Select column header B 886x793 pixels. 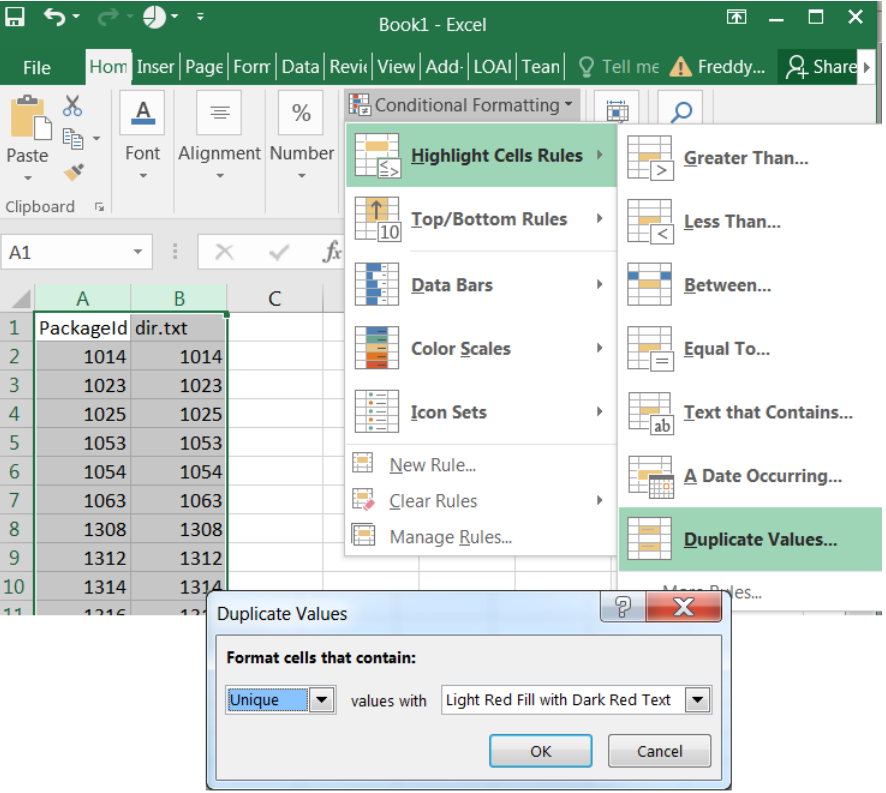coord(179,299)
